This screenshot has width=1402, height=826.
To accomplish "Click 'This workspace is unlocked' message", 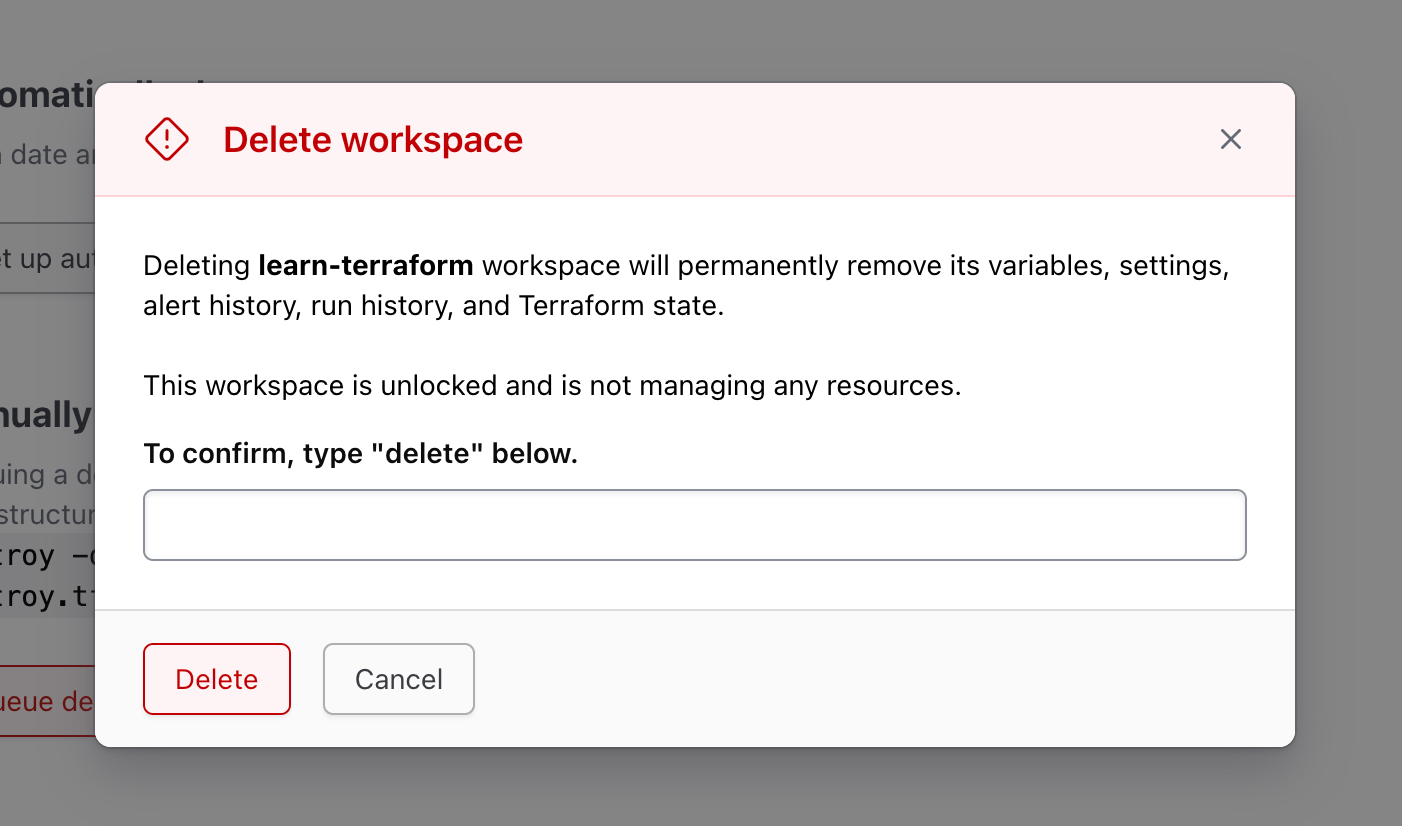I will 552,386.
